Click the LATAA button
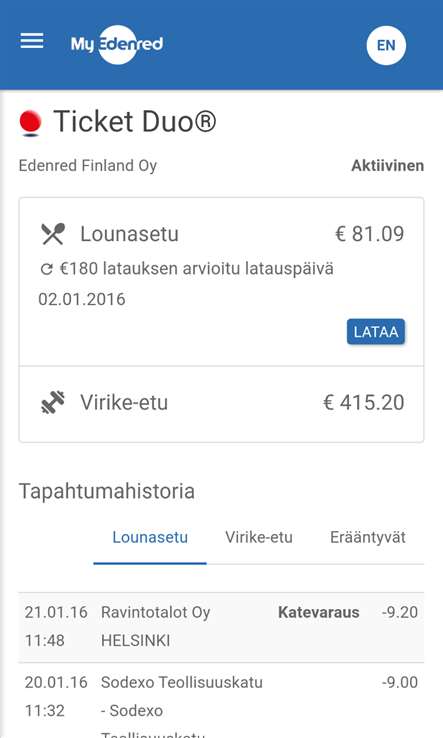Image resolution: width=443 pixels, height=738 pixels. pyautogui.click(x=376, y=332)
